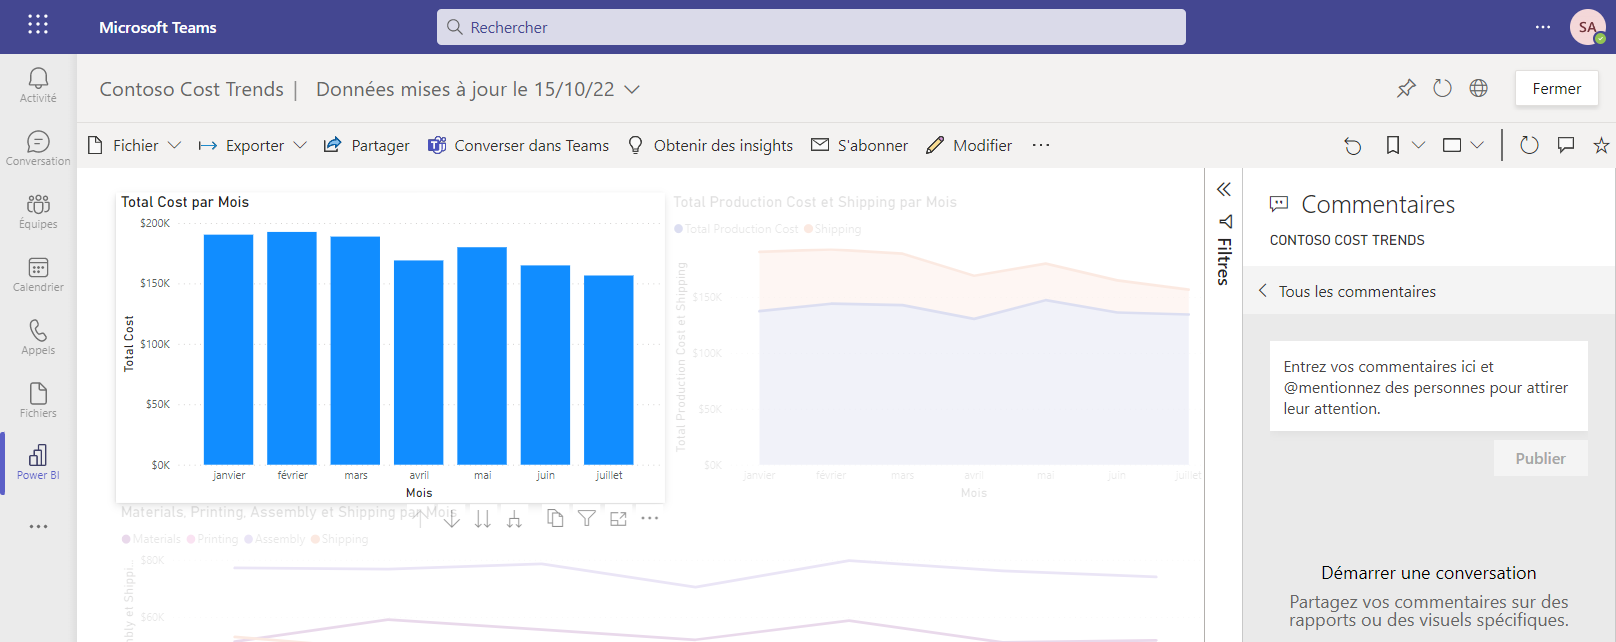
Task: Open settings ellipsis next to profile avatar
Action: 1543,27
